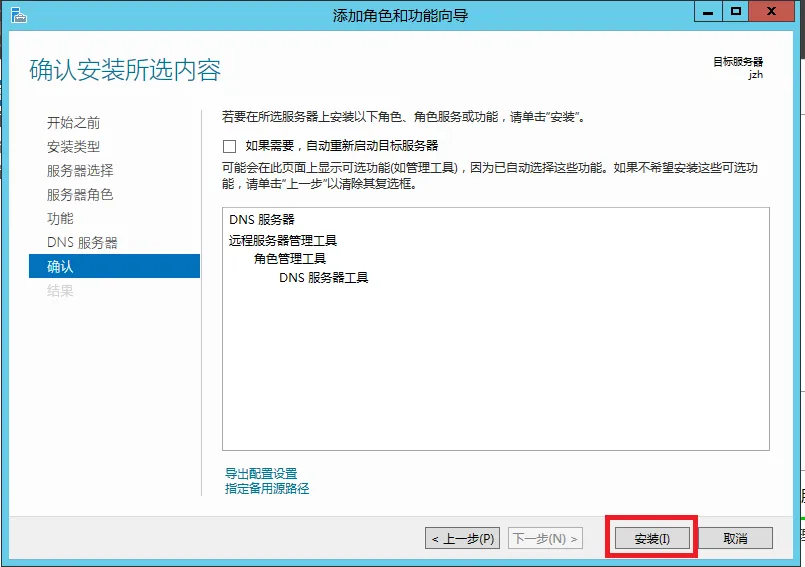The image size is (805, 567).
Task: Enable automatic restart of target server checkbox
Action: click(229, 146)
